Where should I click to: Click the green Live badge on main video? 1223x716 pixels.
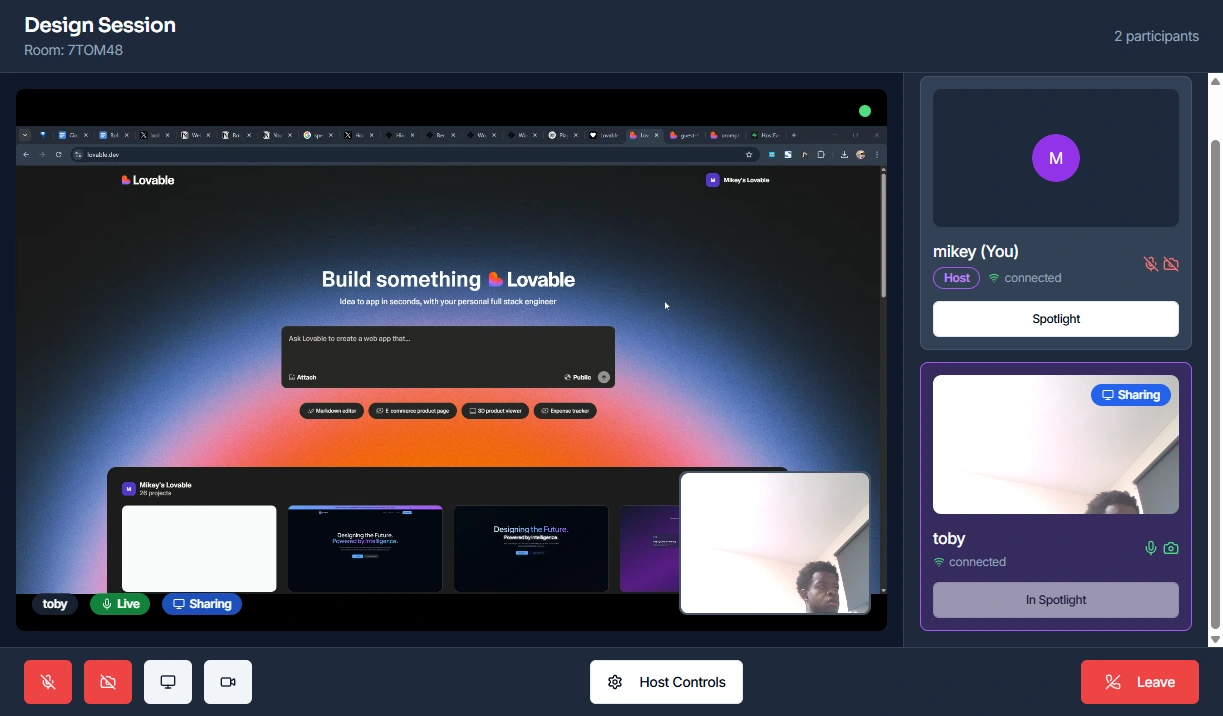point(120,604)
